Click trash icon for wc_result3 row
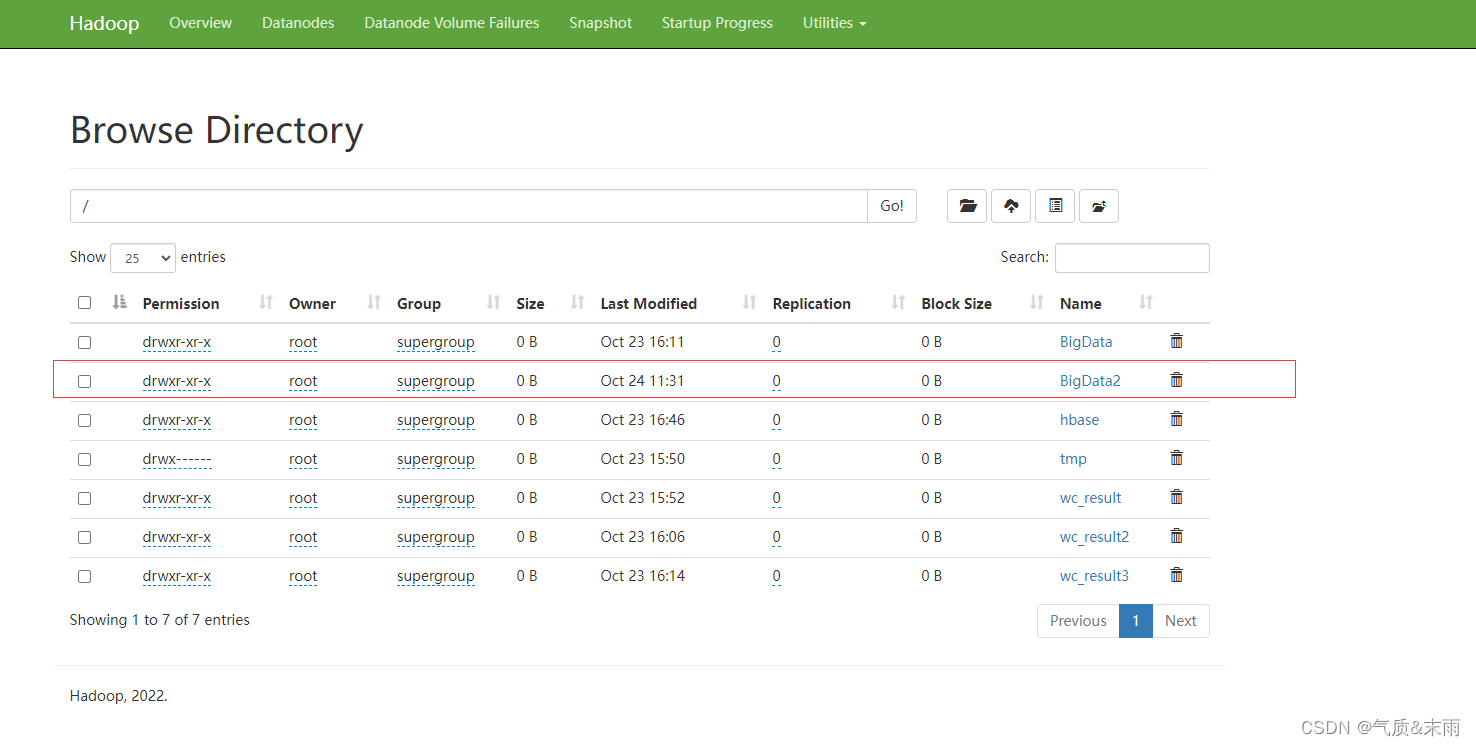The height and width of the screenshot is (746, 1476). pos(1177,575)
